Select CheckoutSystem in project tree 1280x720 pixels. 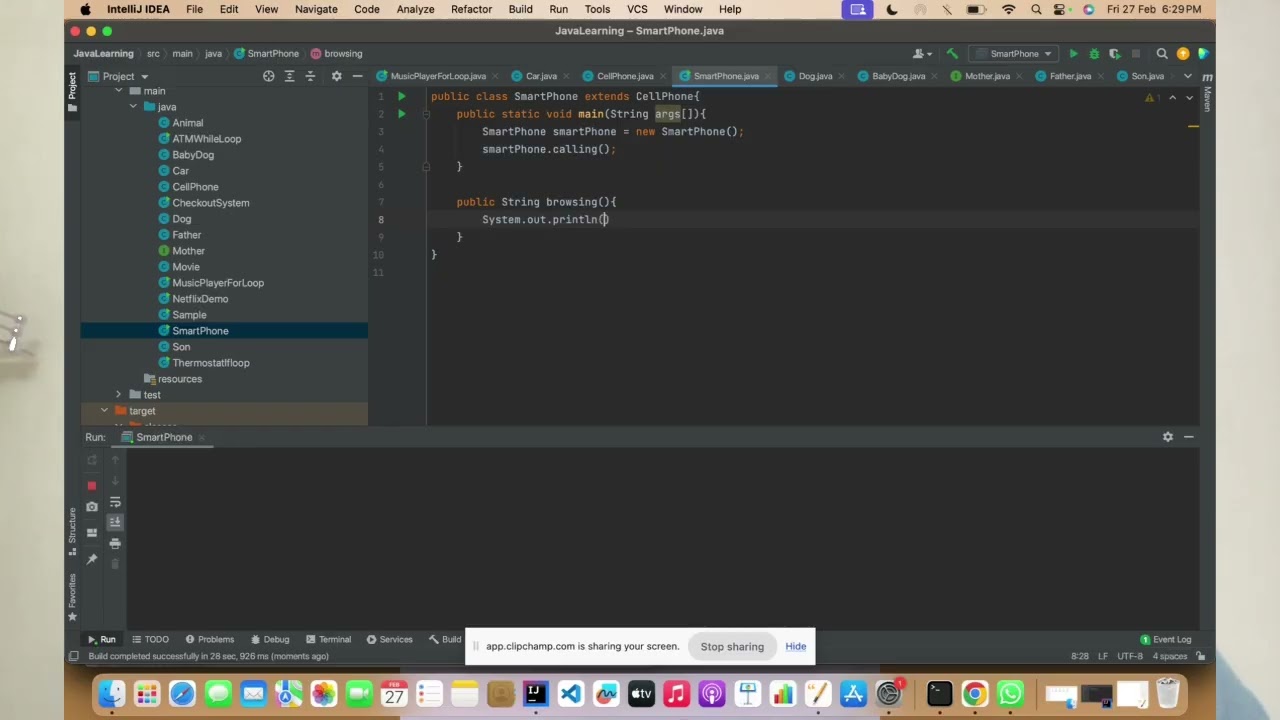(x=211, y=203)
